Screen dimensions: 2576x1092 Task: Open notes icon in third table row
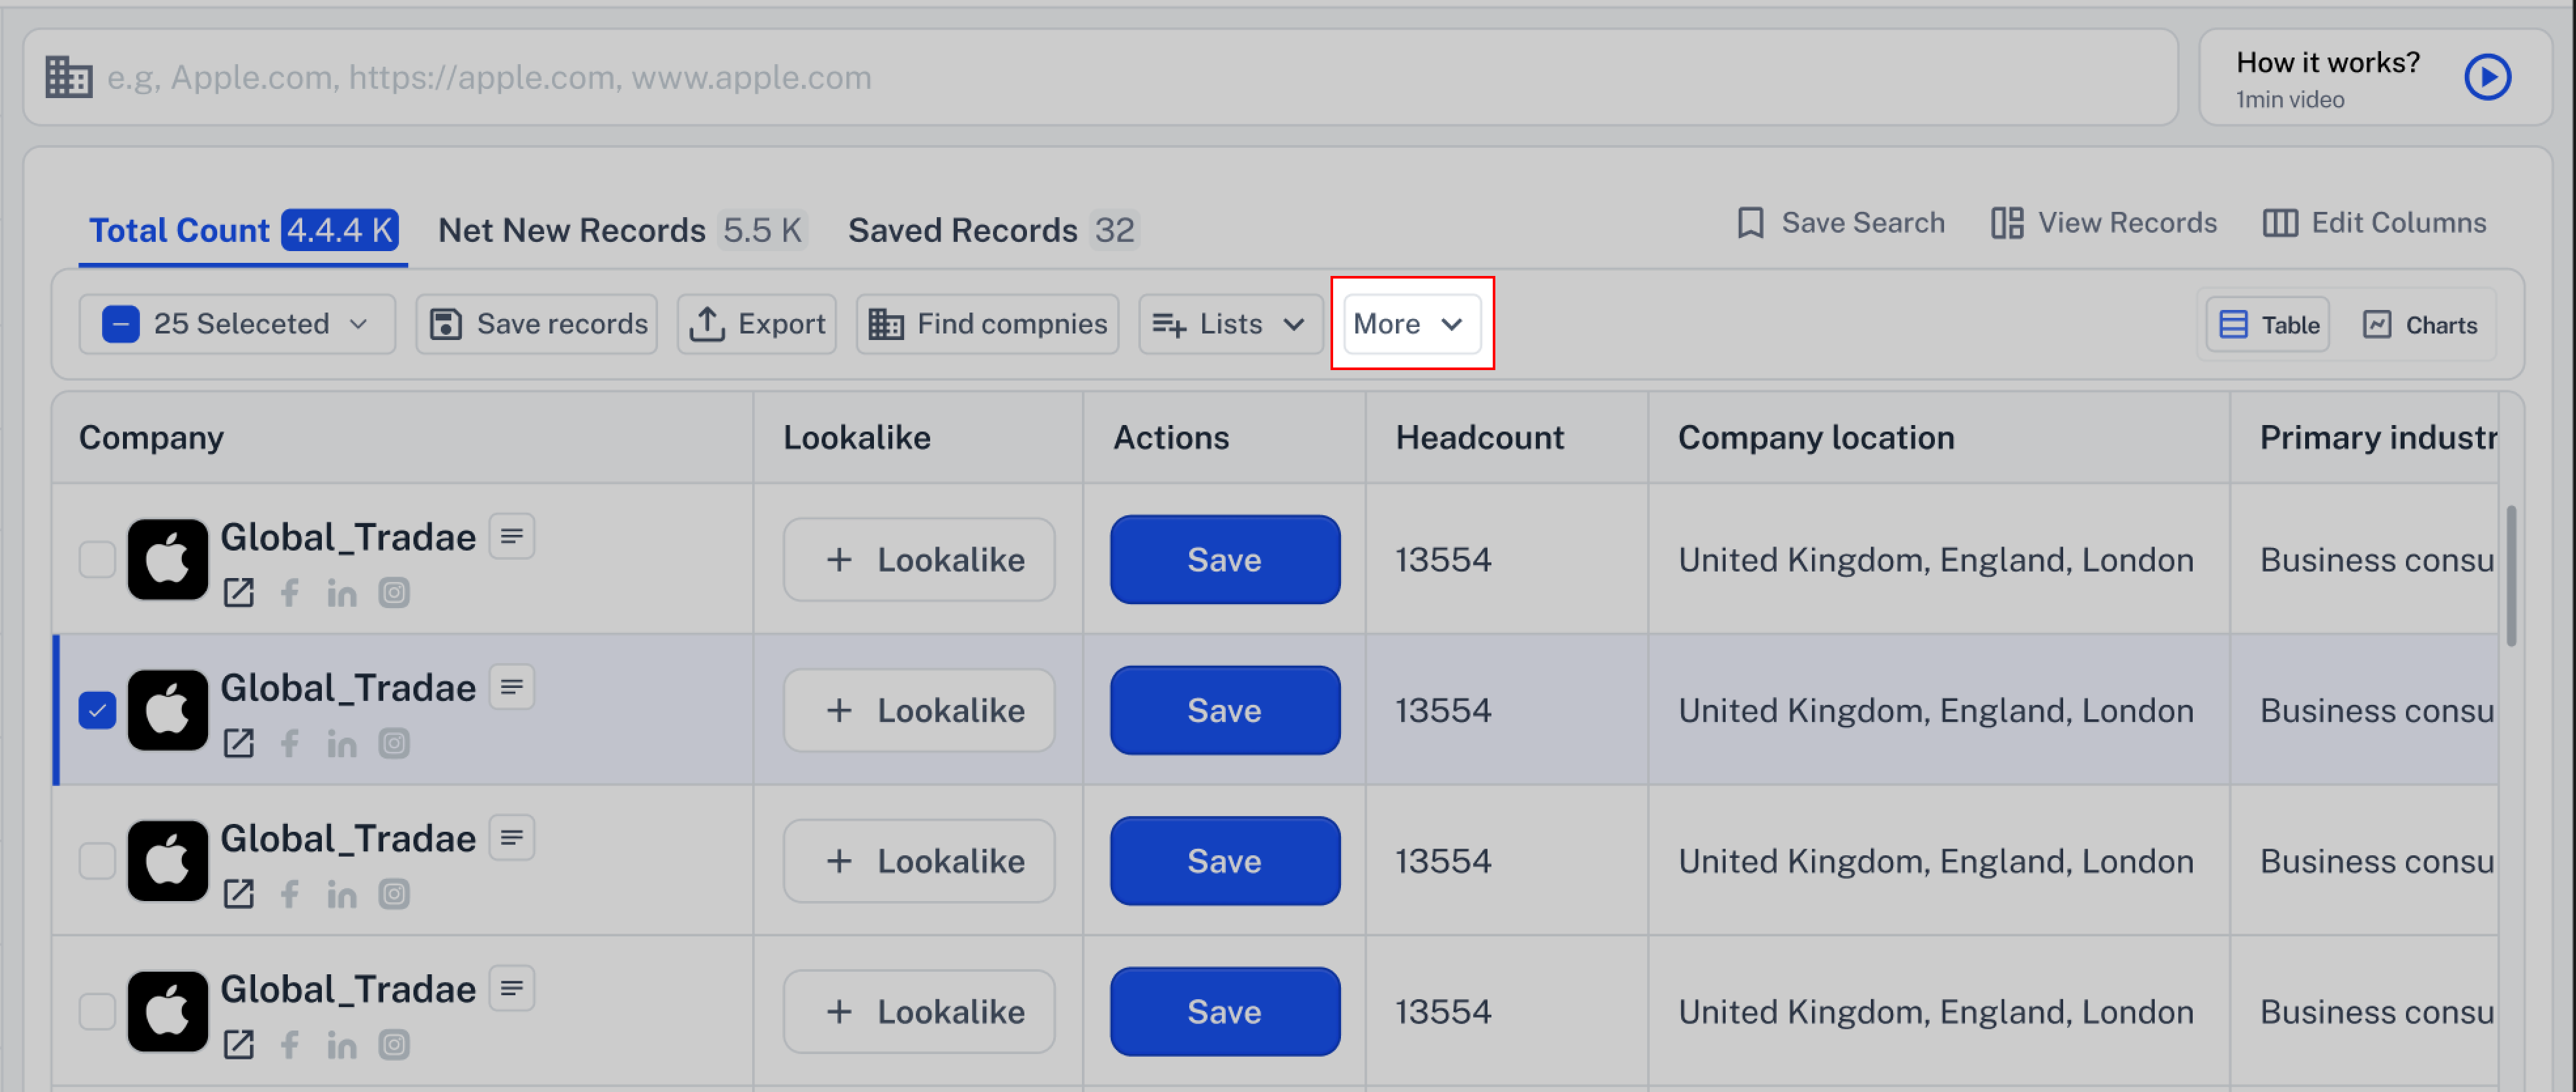pyautogui.click(x=512, y=838)
